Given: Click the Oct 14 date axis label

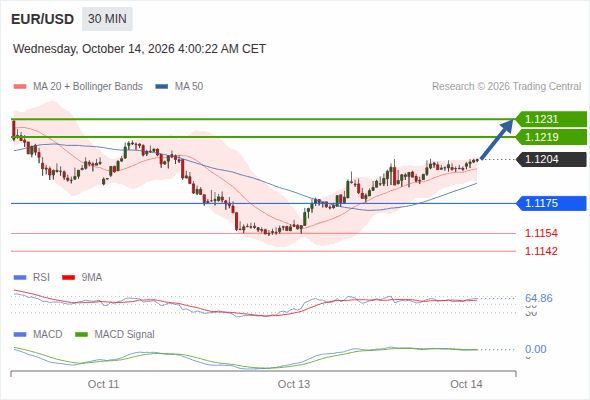Looking at the screenshot, I should pos(466,384).
